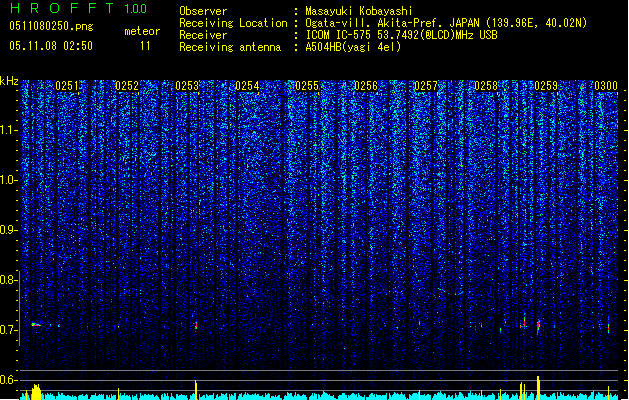629x400 pixels.
Task: Click the 0253 time marker
Action: coord(187,86)
